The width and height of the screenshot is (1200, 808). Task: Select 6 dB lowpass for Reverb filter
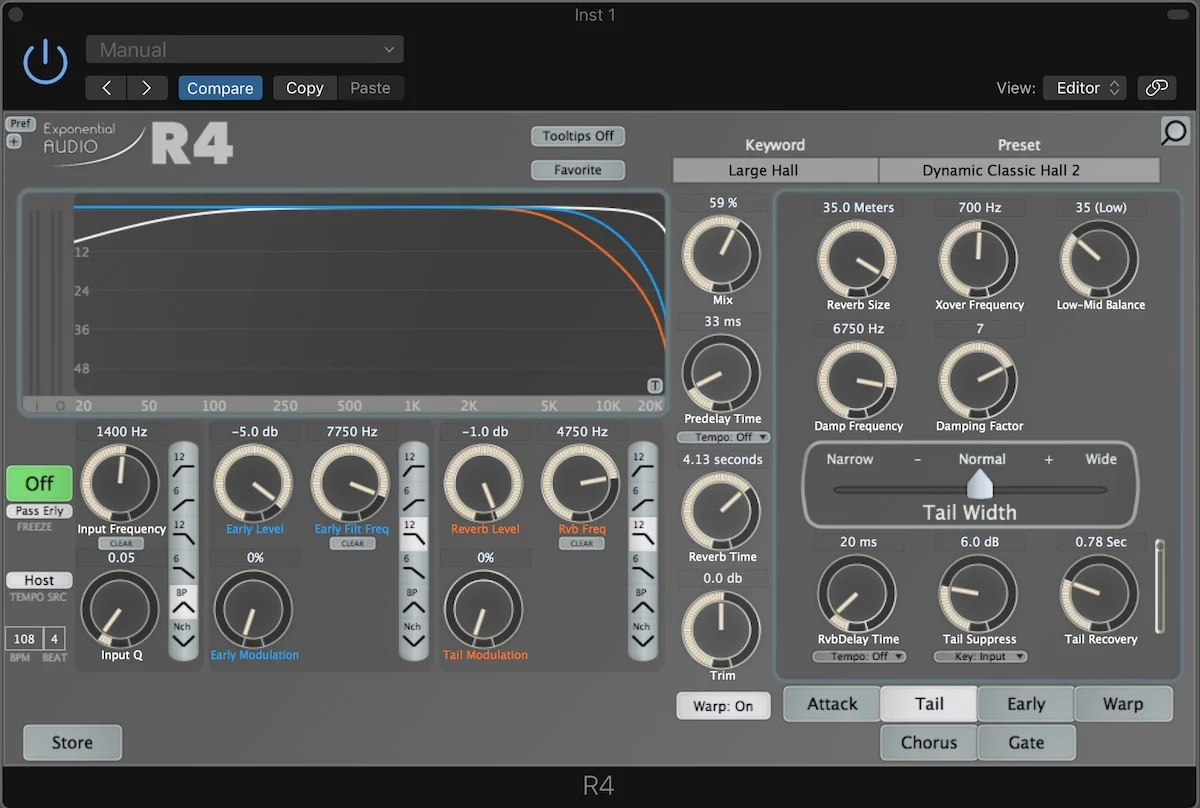click(642, 567)
